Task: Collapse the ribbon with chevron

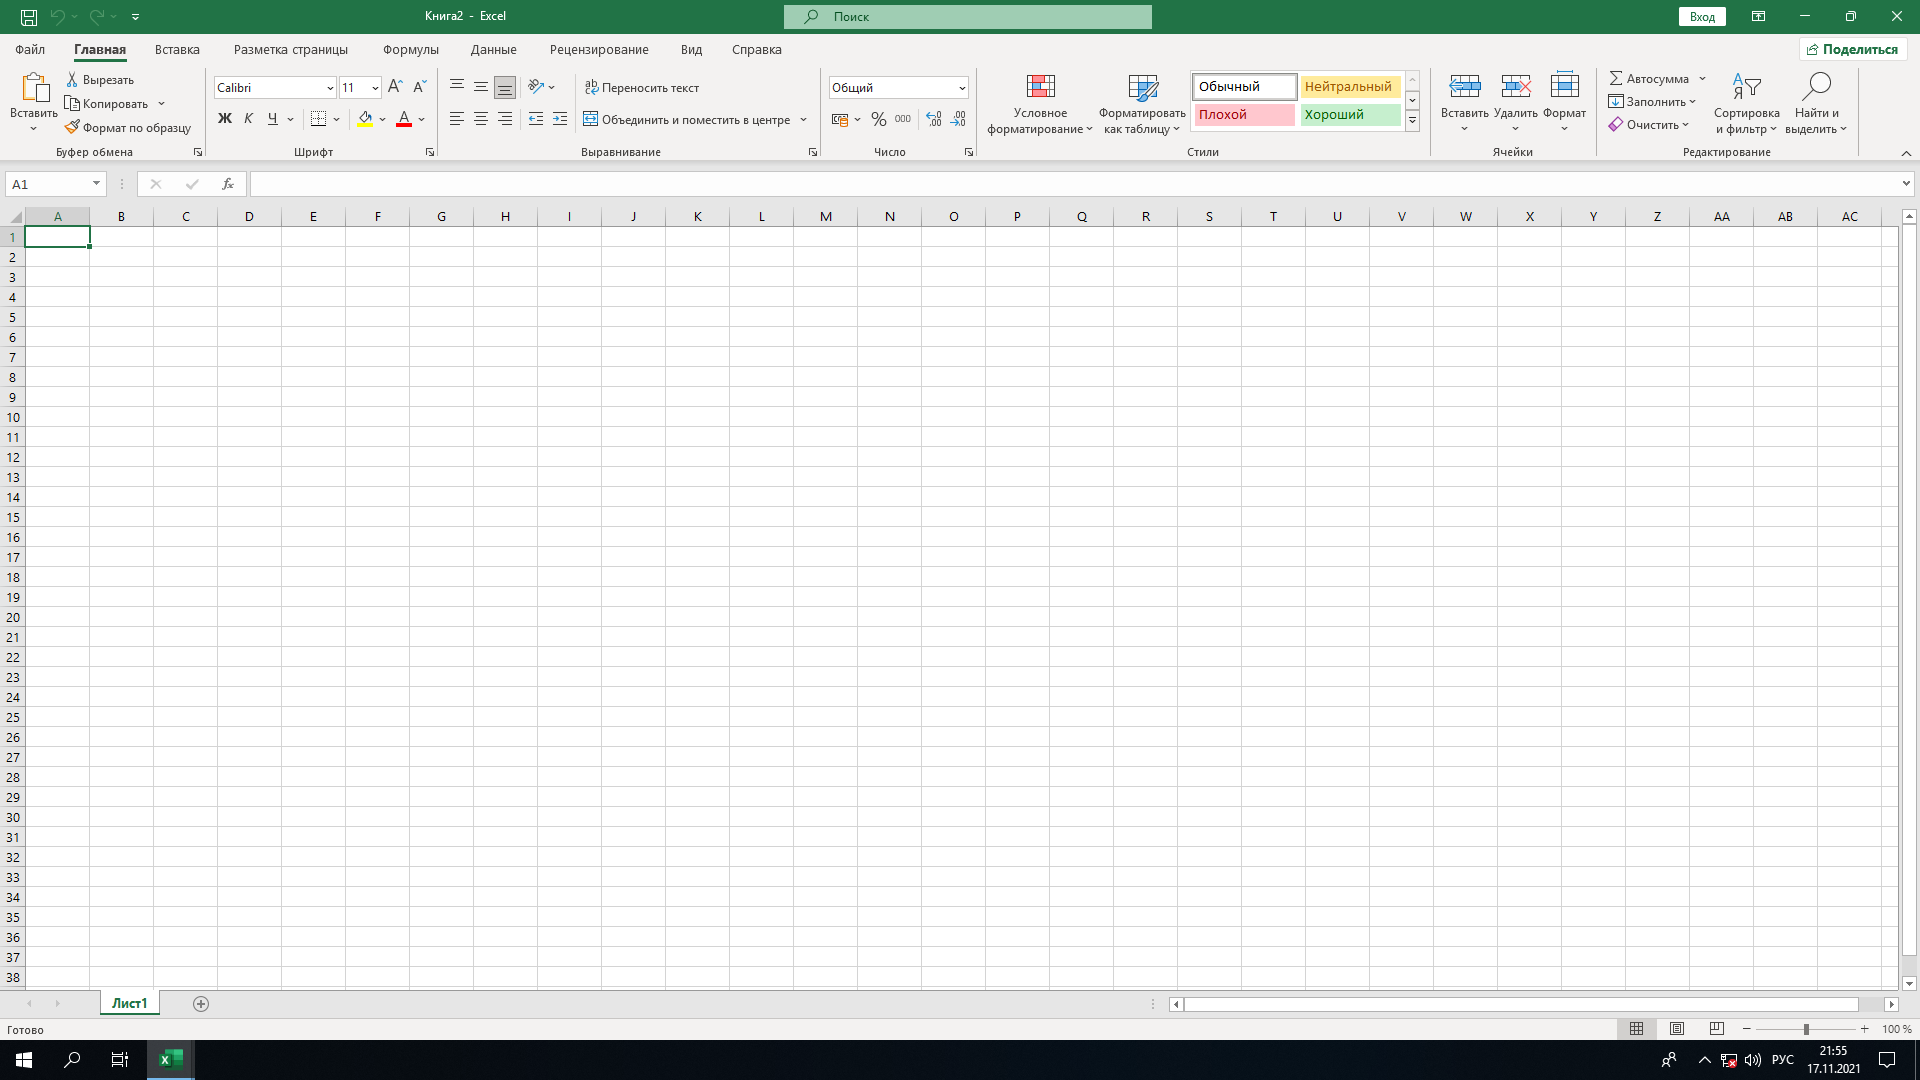Action: click(x=1906, y=153)
